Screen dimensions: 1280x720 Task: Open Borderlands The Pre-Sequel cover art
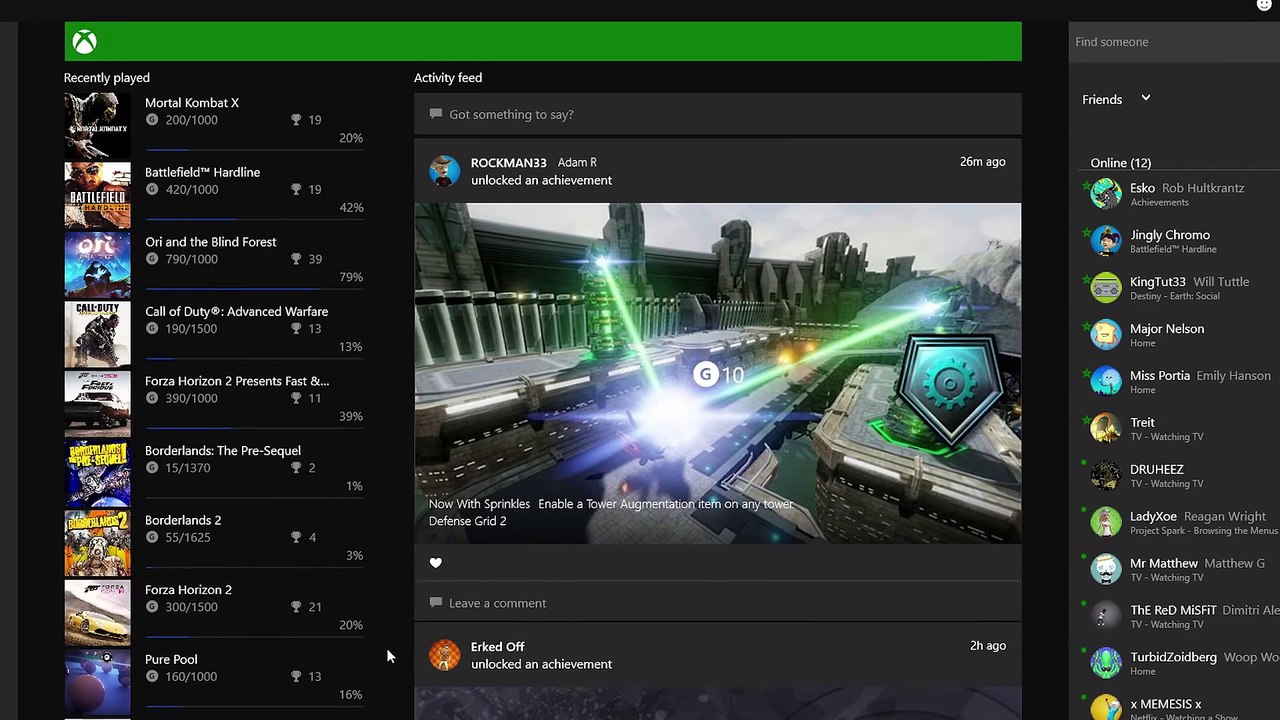[x=97, y=473]
